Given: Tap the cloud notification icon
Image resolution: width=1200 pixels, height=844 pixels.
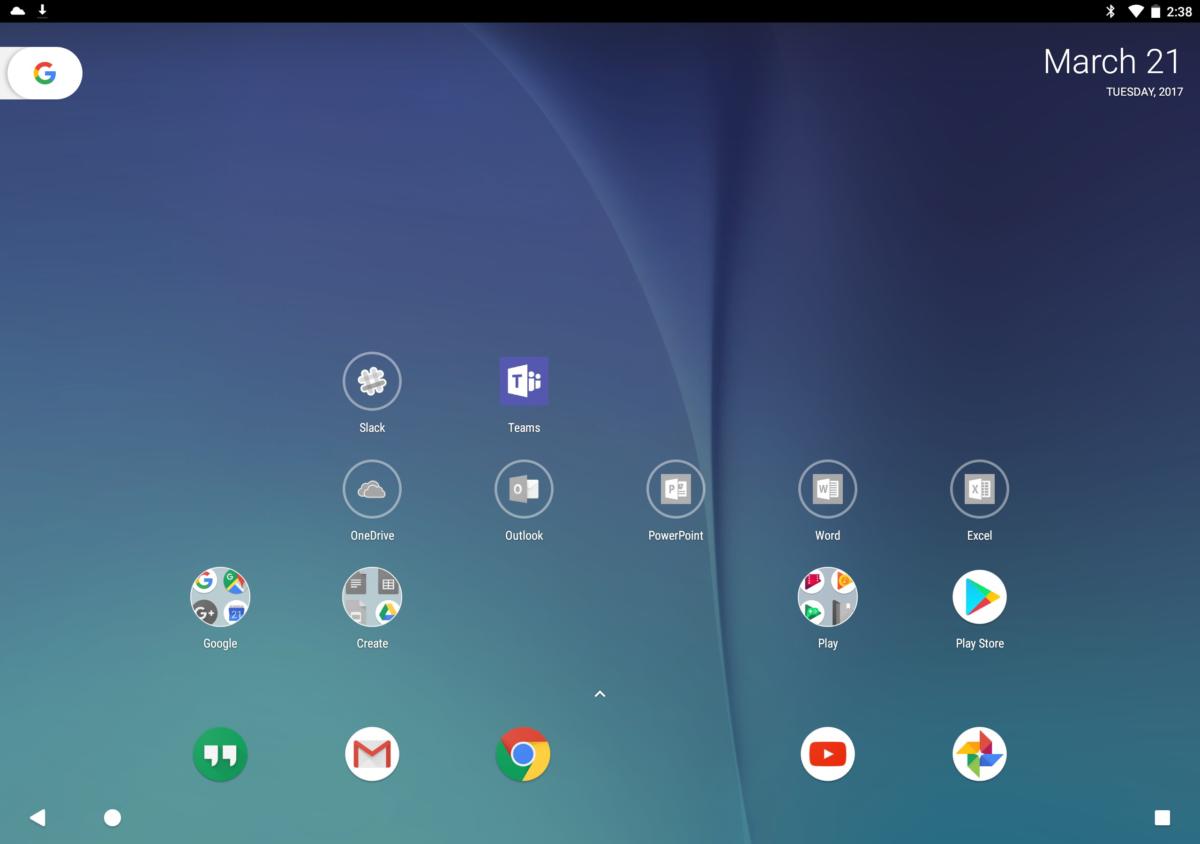Looking at the screenshot, I should tap(18, 11).
